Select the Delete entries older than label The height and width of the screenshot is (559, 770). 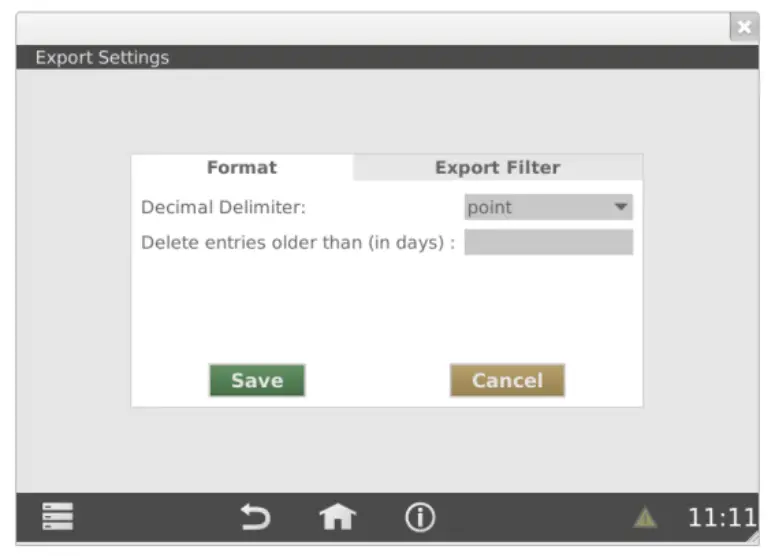click(298, 243)
